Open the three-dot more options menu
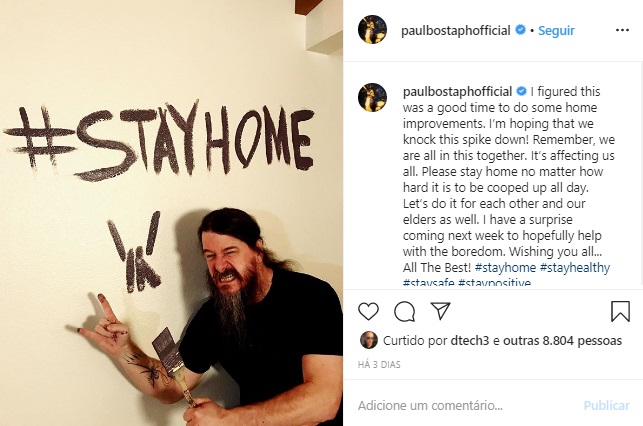This screenshot has width=643, height=426. coord(622,30)
